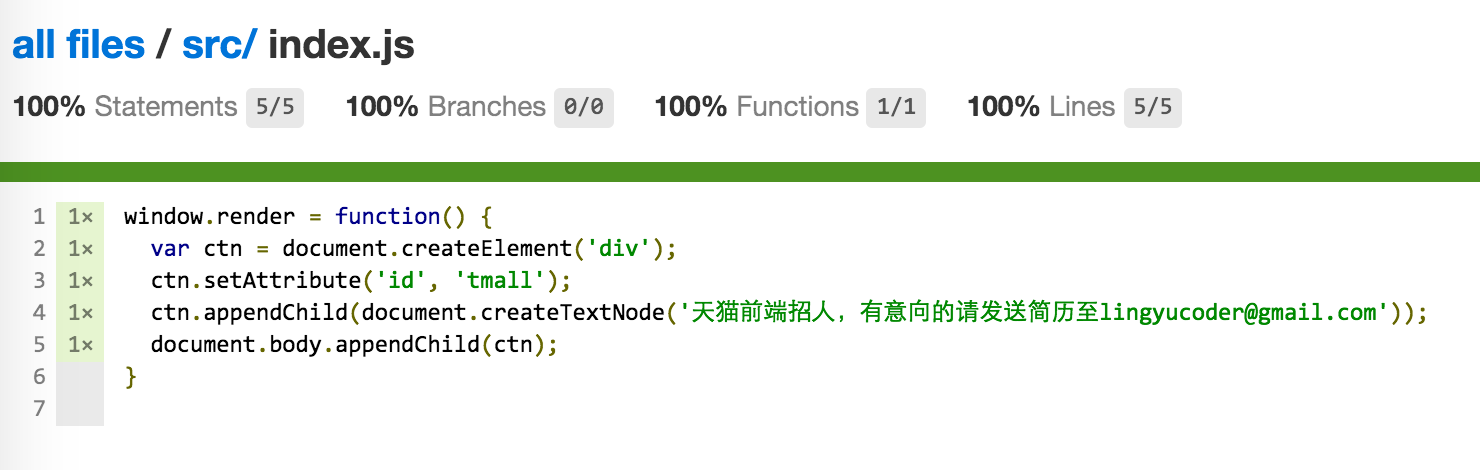Click the 1× hit count on line 5

[80, 345]
